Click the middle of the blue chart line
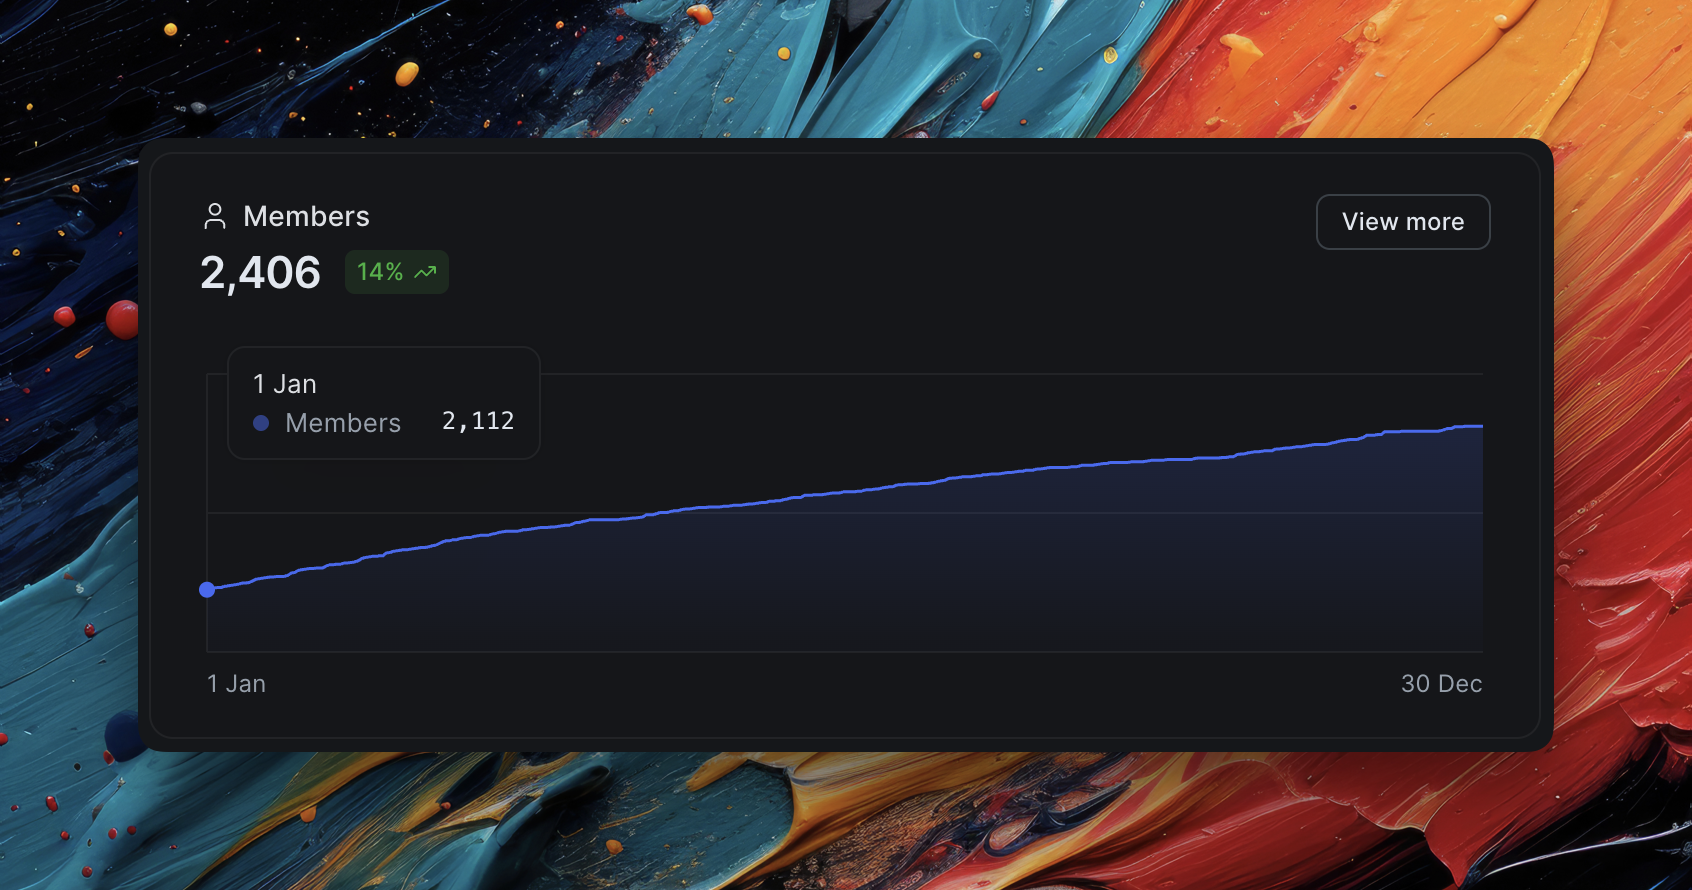Image resolution: width=1692 pixels, height=890 pixels. (x=845, y=491)
